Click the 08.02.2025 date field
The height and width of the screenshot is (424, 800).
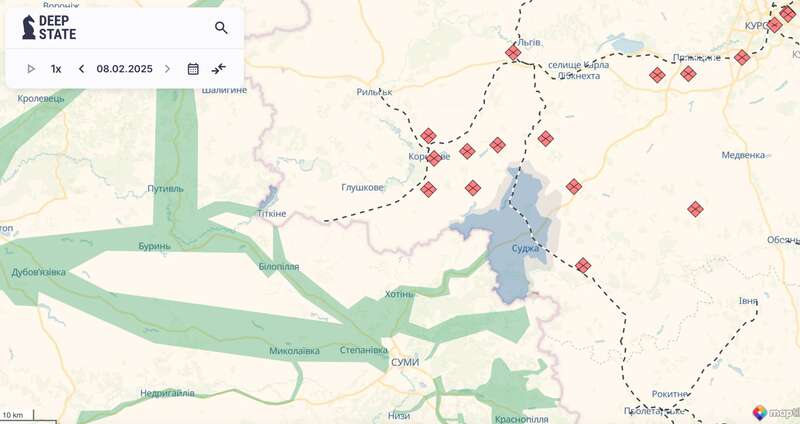coord(124,69)
